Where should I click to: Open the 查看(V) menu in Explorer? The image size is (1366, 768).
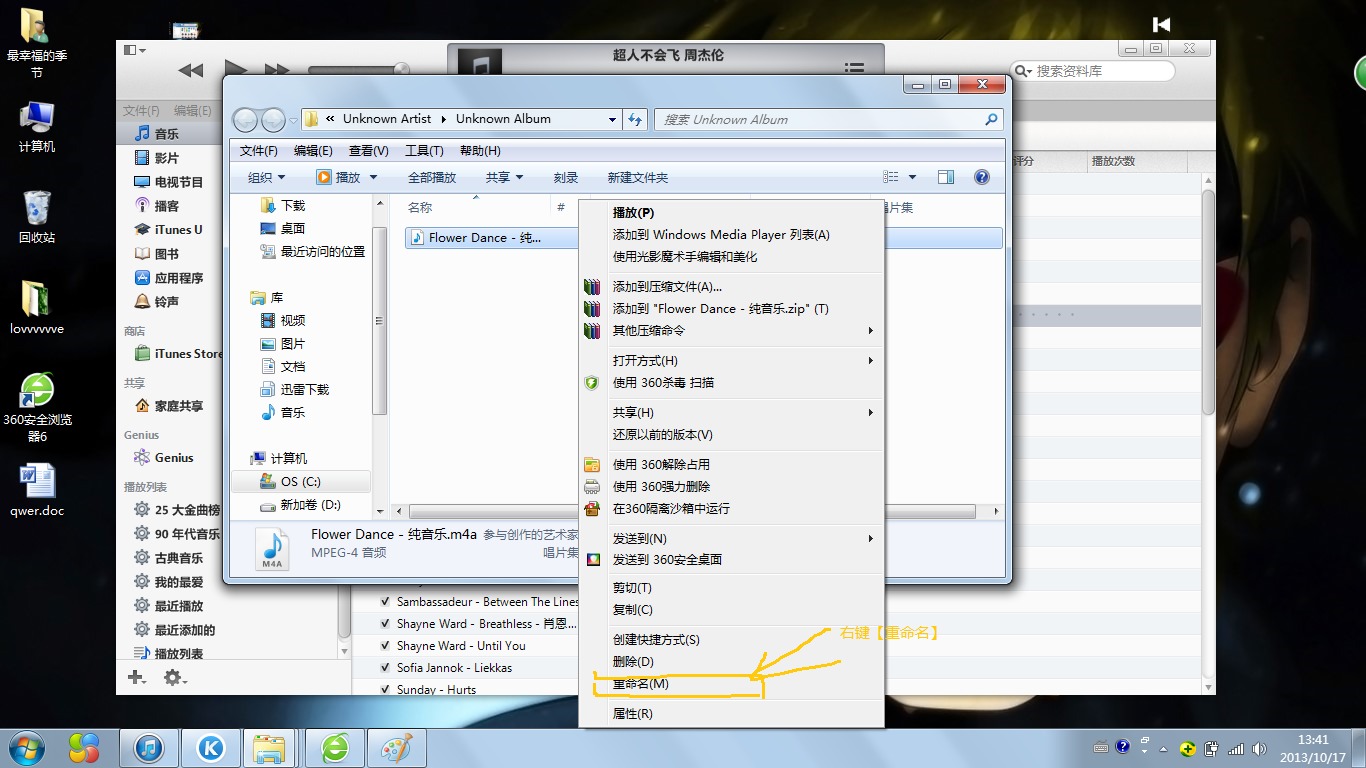click(x=368, y=150)
